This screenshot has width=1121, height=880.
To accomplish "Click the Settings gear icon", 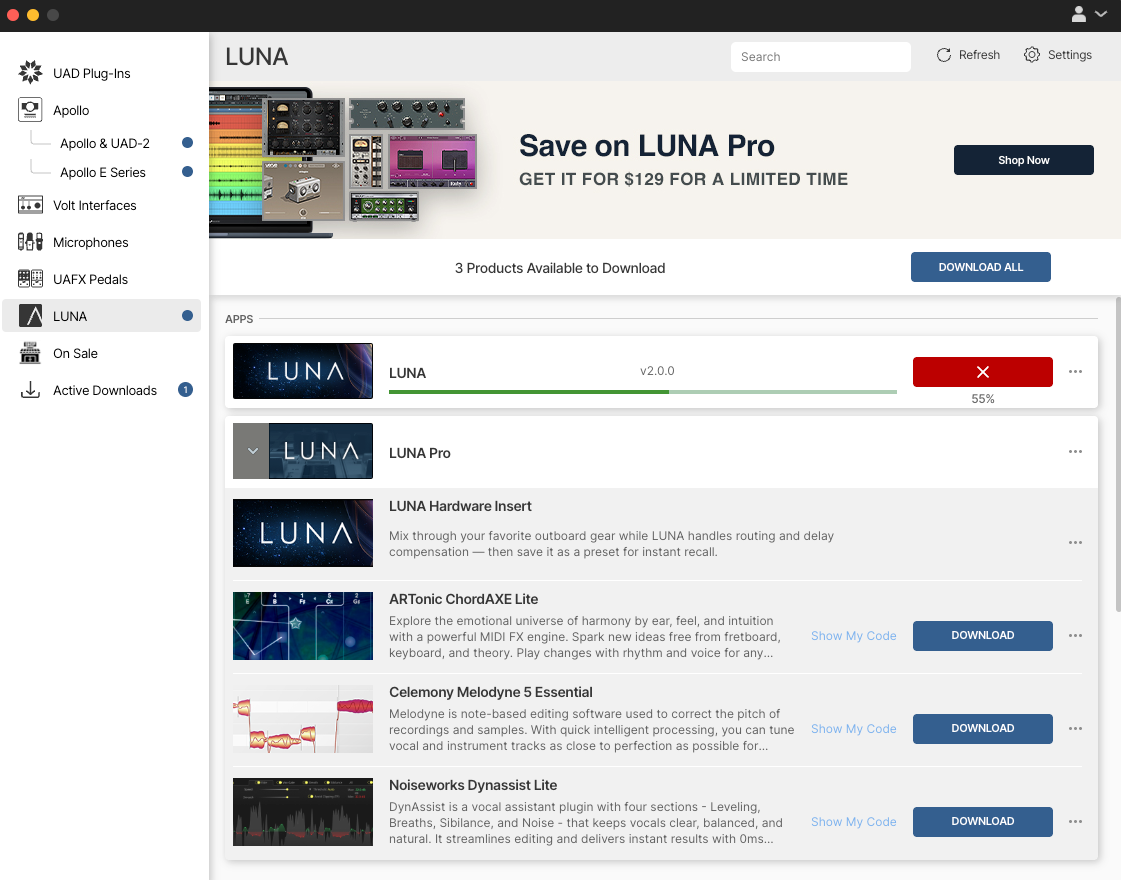I will (x=1032, y=55).
